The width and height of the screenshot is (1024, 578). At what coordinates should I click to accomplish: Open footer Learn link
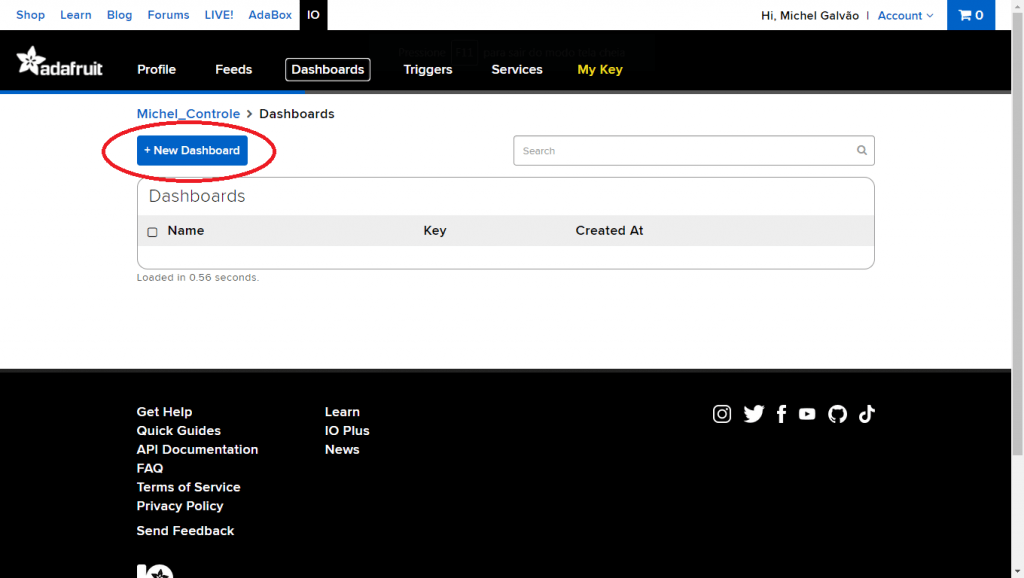342,411
